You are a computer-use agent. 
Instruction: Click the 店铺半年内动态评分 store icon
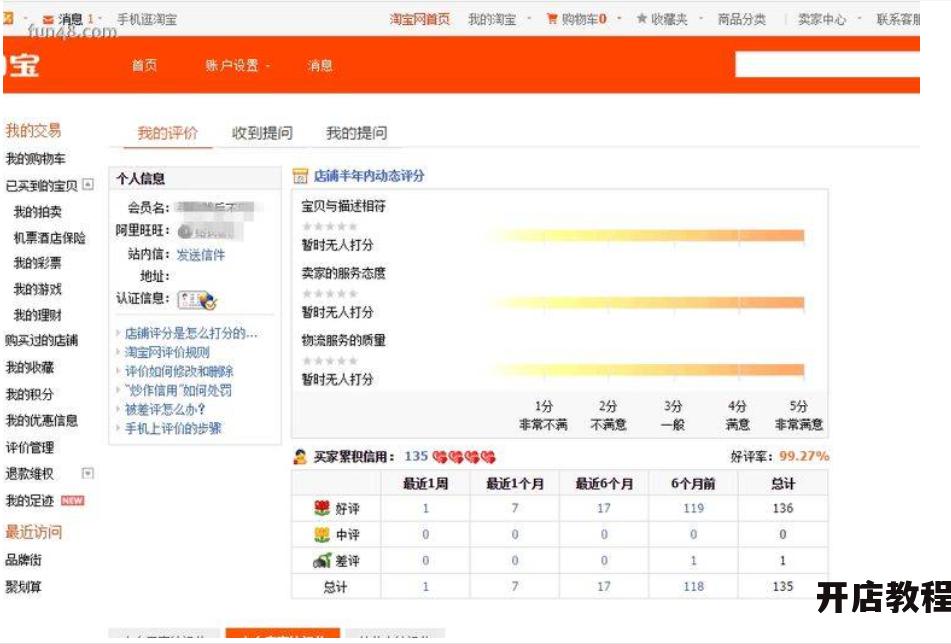pos(300,176)
